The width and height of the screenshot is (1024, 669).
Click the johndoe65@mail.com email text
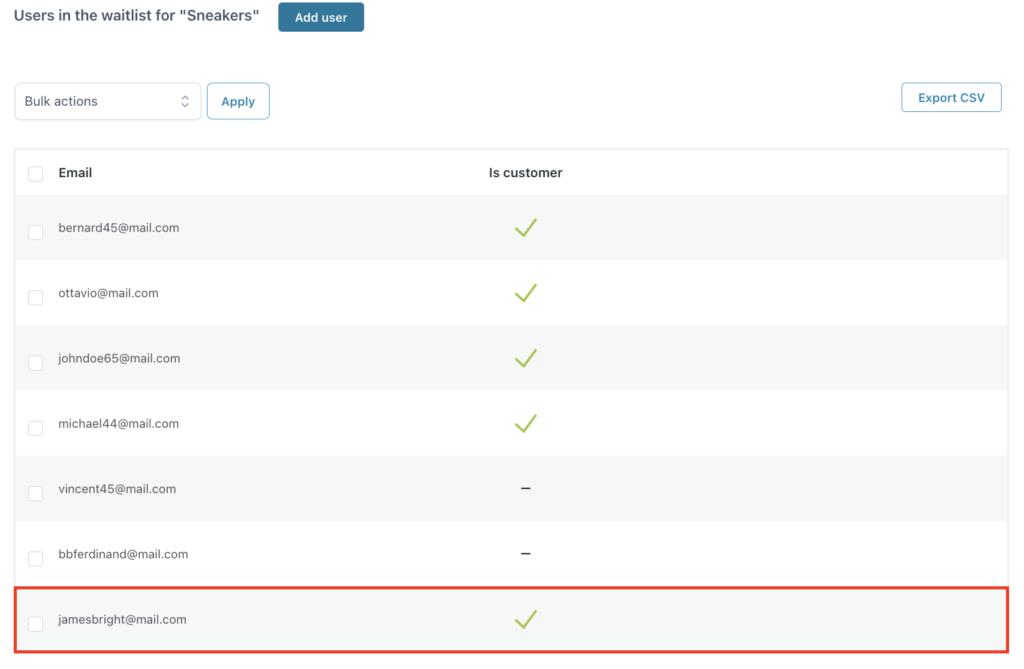tap(119, 358)
